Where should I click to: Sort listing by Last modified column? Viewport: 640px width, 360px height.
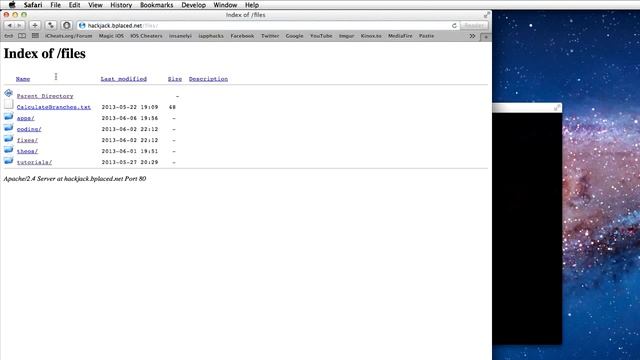coord(124,79)
